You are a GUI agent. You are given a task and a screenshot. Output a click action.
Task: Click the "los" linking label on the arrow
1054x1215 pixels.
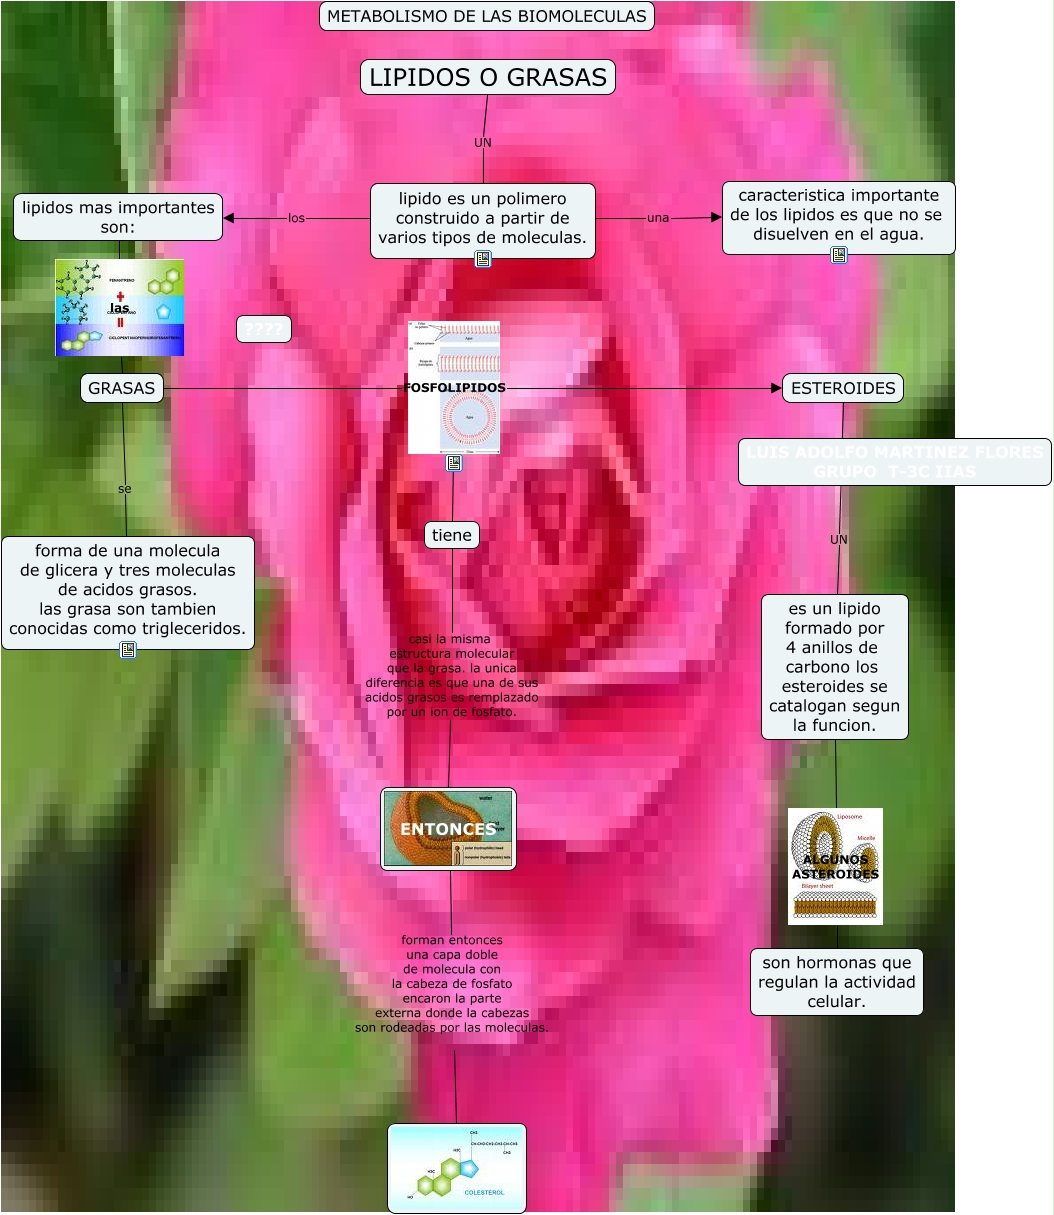296,218
